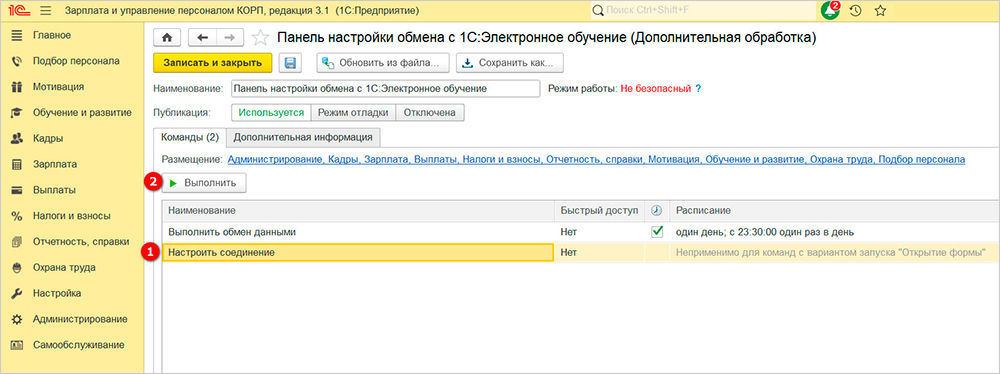Viewport: 1000px width, 374px height.
Task: Click the Зарплата calculator icon
Action: pos(17,165)
